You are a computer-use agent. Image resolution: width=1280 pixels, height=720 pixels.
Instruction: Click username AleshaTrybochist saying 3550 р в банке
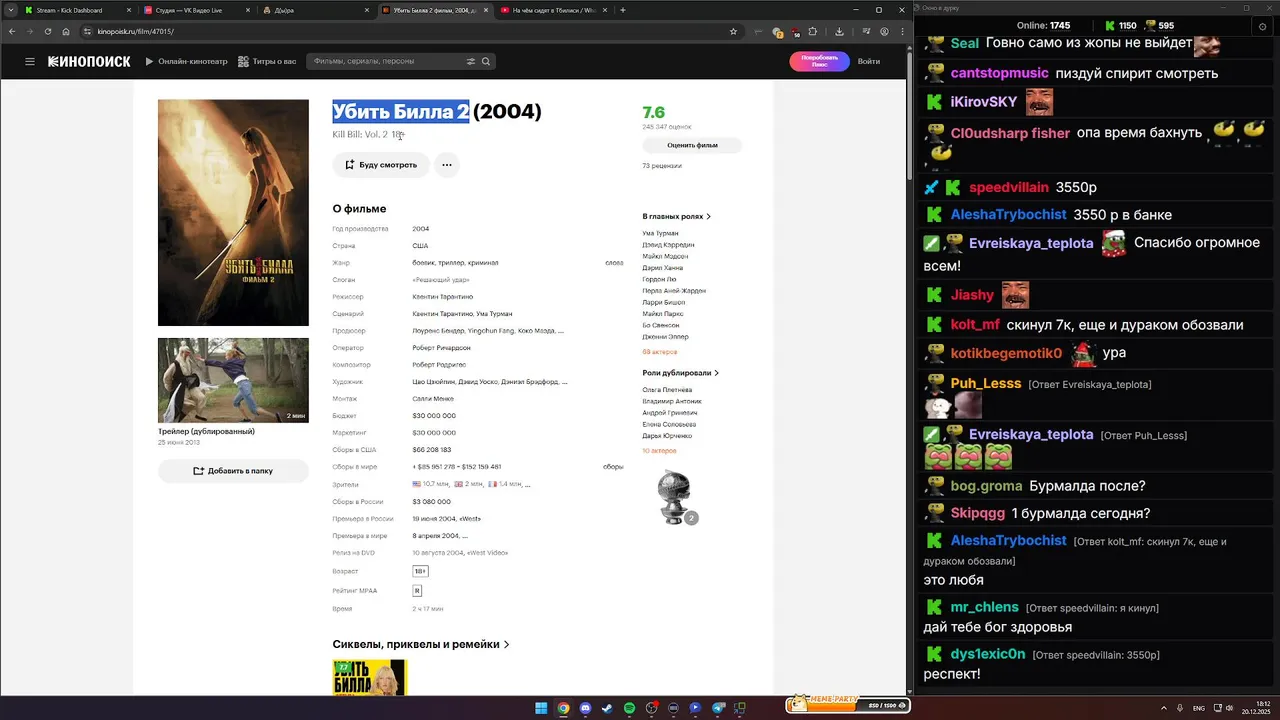point(1008,215)
